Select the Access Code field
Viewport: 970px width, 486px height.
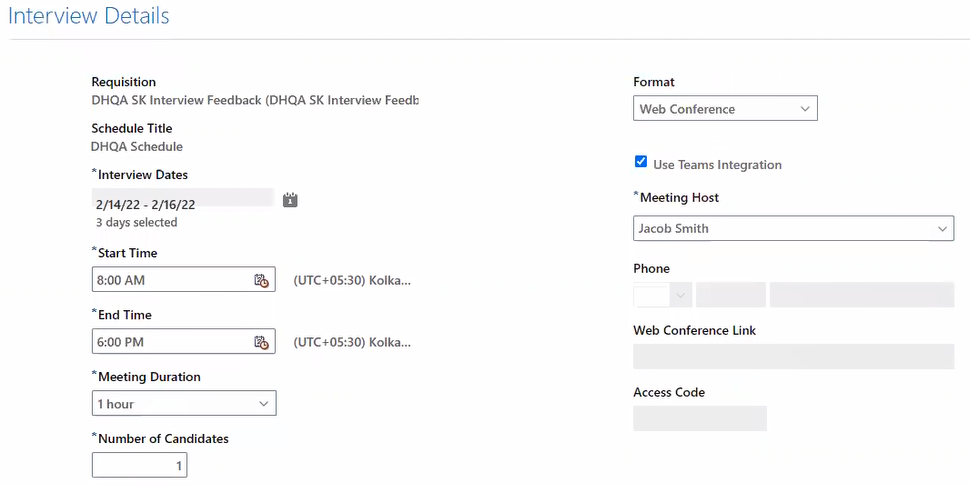[700, 418]
